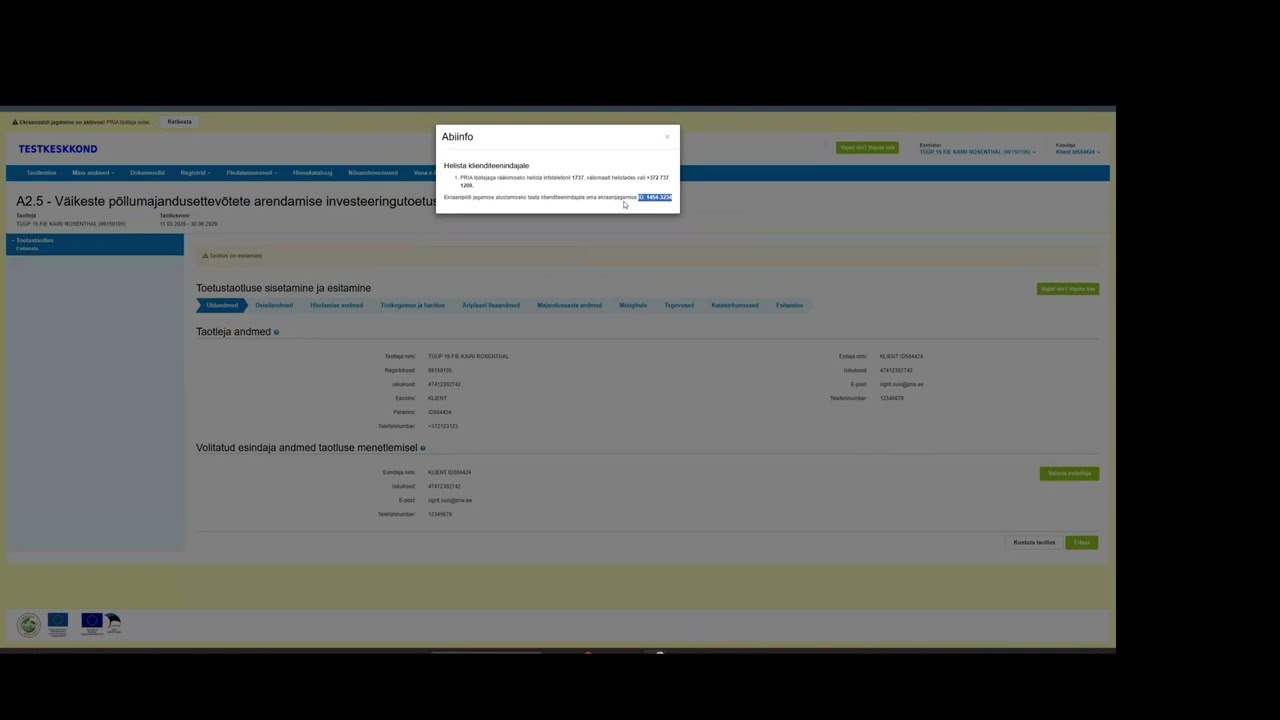Select the Üldandmed step tab
This screenshot has height=720, width=1280.
(222, 305)
